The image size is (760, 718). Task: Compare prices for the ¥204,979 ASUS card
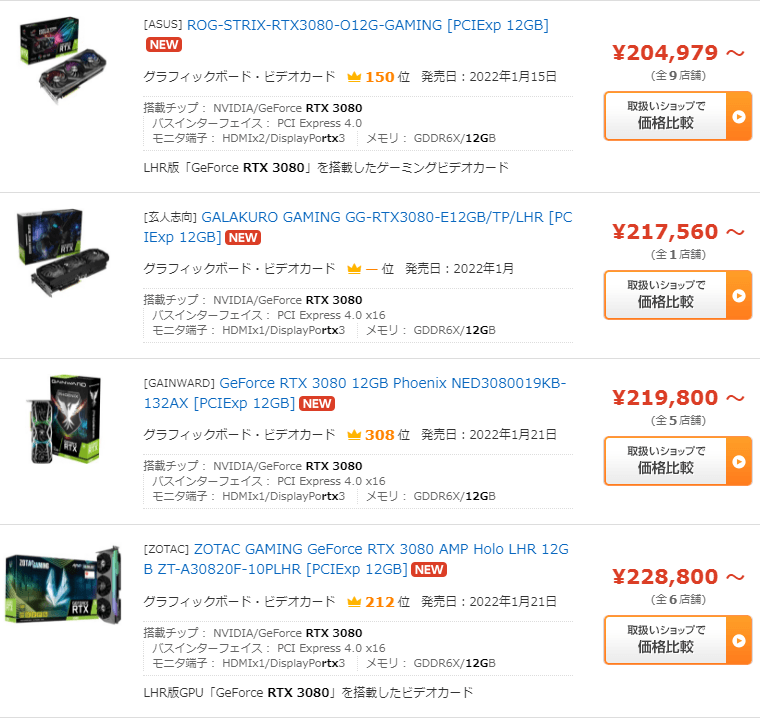pos(665,116)
